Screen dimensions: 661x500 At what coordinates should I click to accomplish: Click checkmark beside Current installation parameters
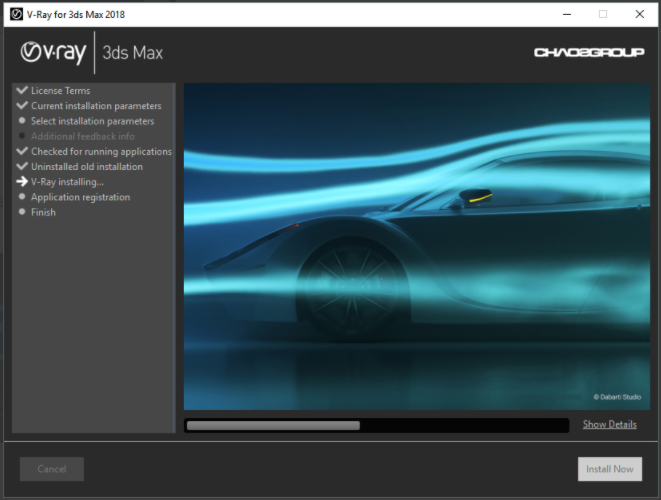[22, 105]
